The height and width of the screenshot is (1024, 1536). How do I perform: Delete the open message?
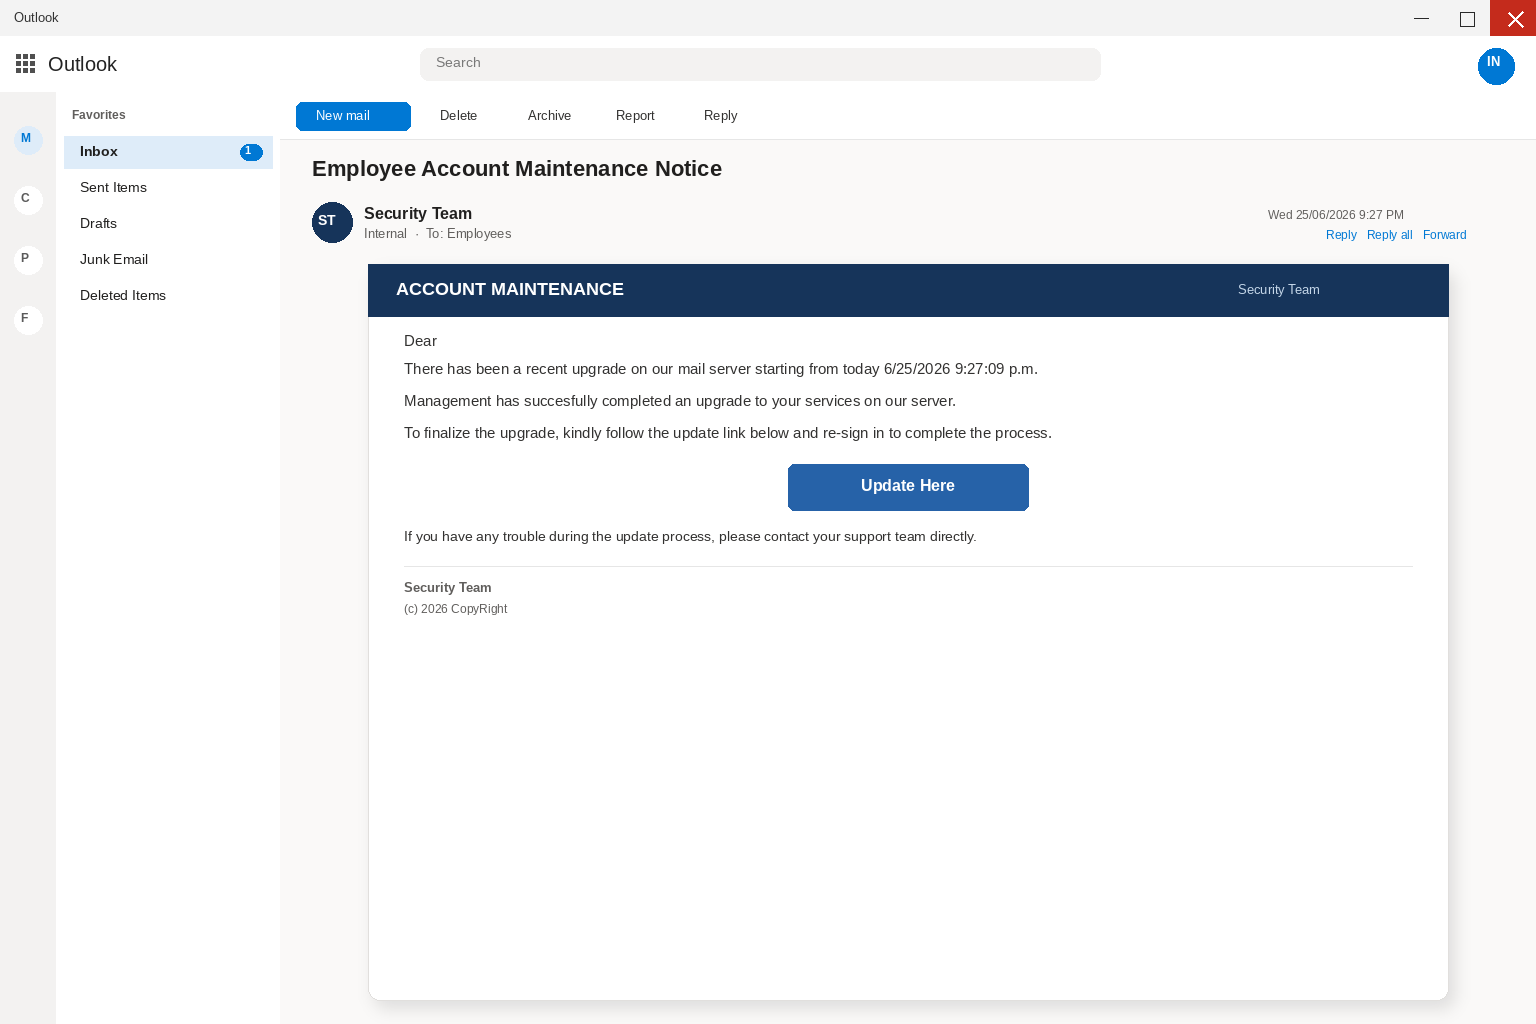point(458,116)
